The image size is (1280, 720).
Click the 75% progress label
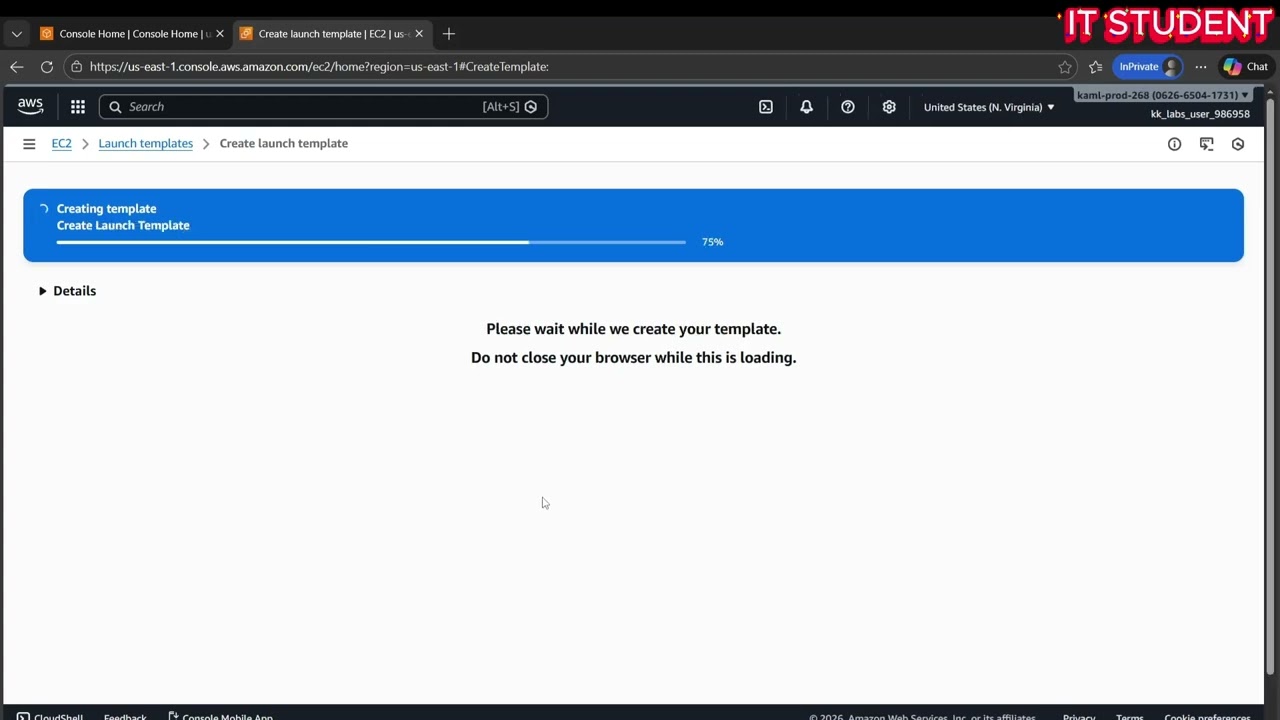(x=712, y=242)
